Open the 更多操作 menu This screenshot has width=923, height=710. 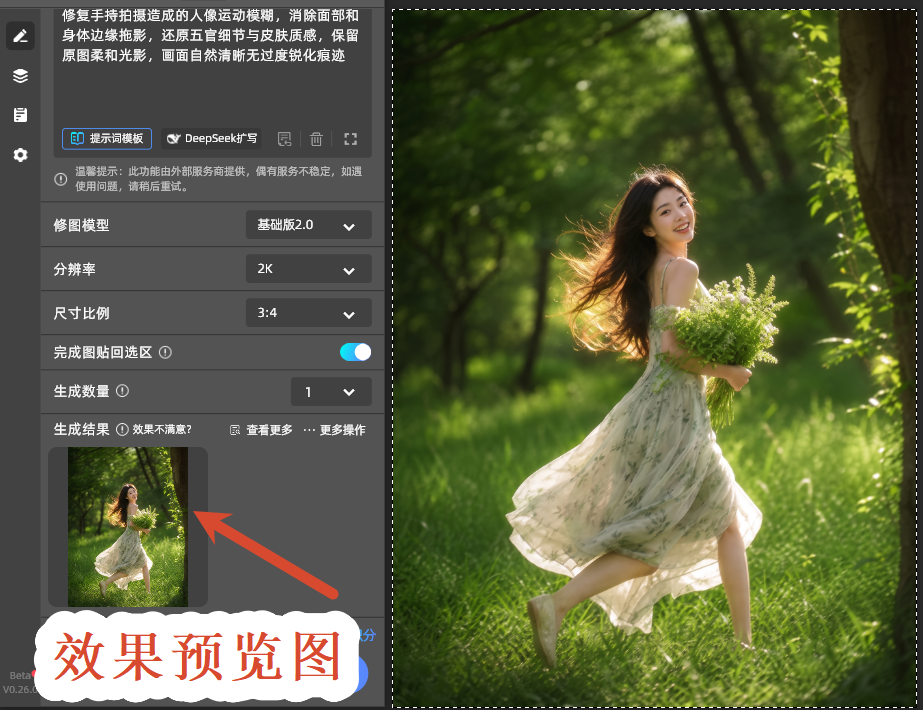coord(334,430)
